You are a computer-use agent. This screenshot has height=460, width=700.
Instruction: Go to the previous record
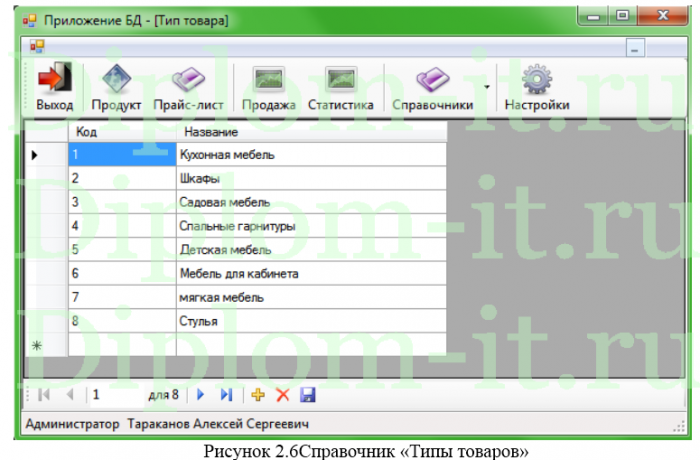pyautogui.click(x=70, y=395)
